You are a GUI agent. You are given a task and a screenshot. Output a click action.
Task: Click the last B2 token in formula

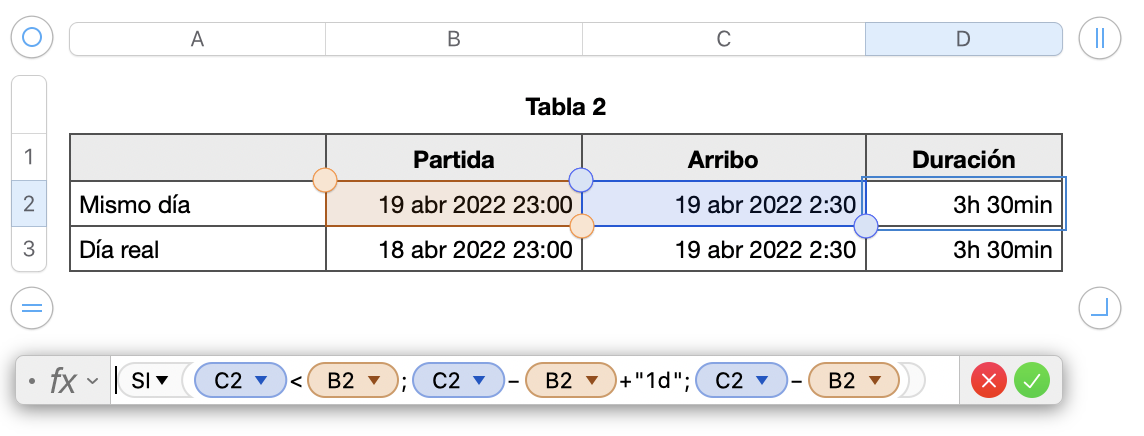[842, 380]
